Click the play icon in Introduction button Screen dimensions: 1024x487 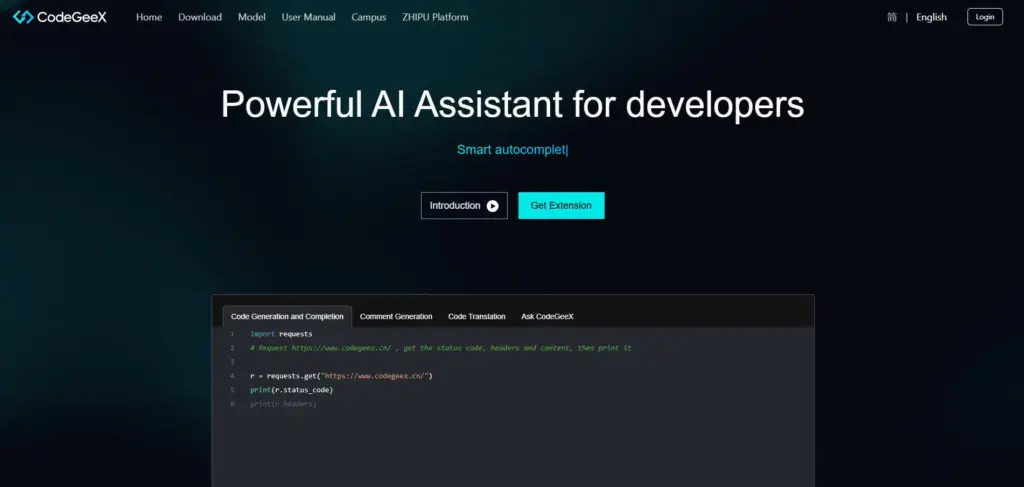[x=492, y=206]
